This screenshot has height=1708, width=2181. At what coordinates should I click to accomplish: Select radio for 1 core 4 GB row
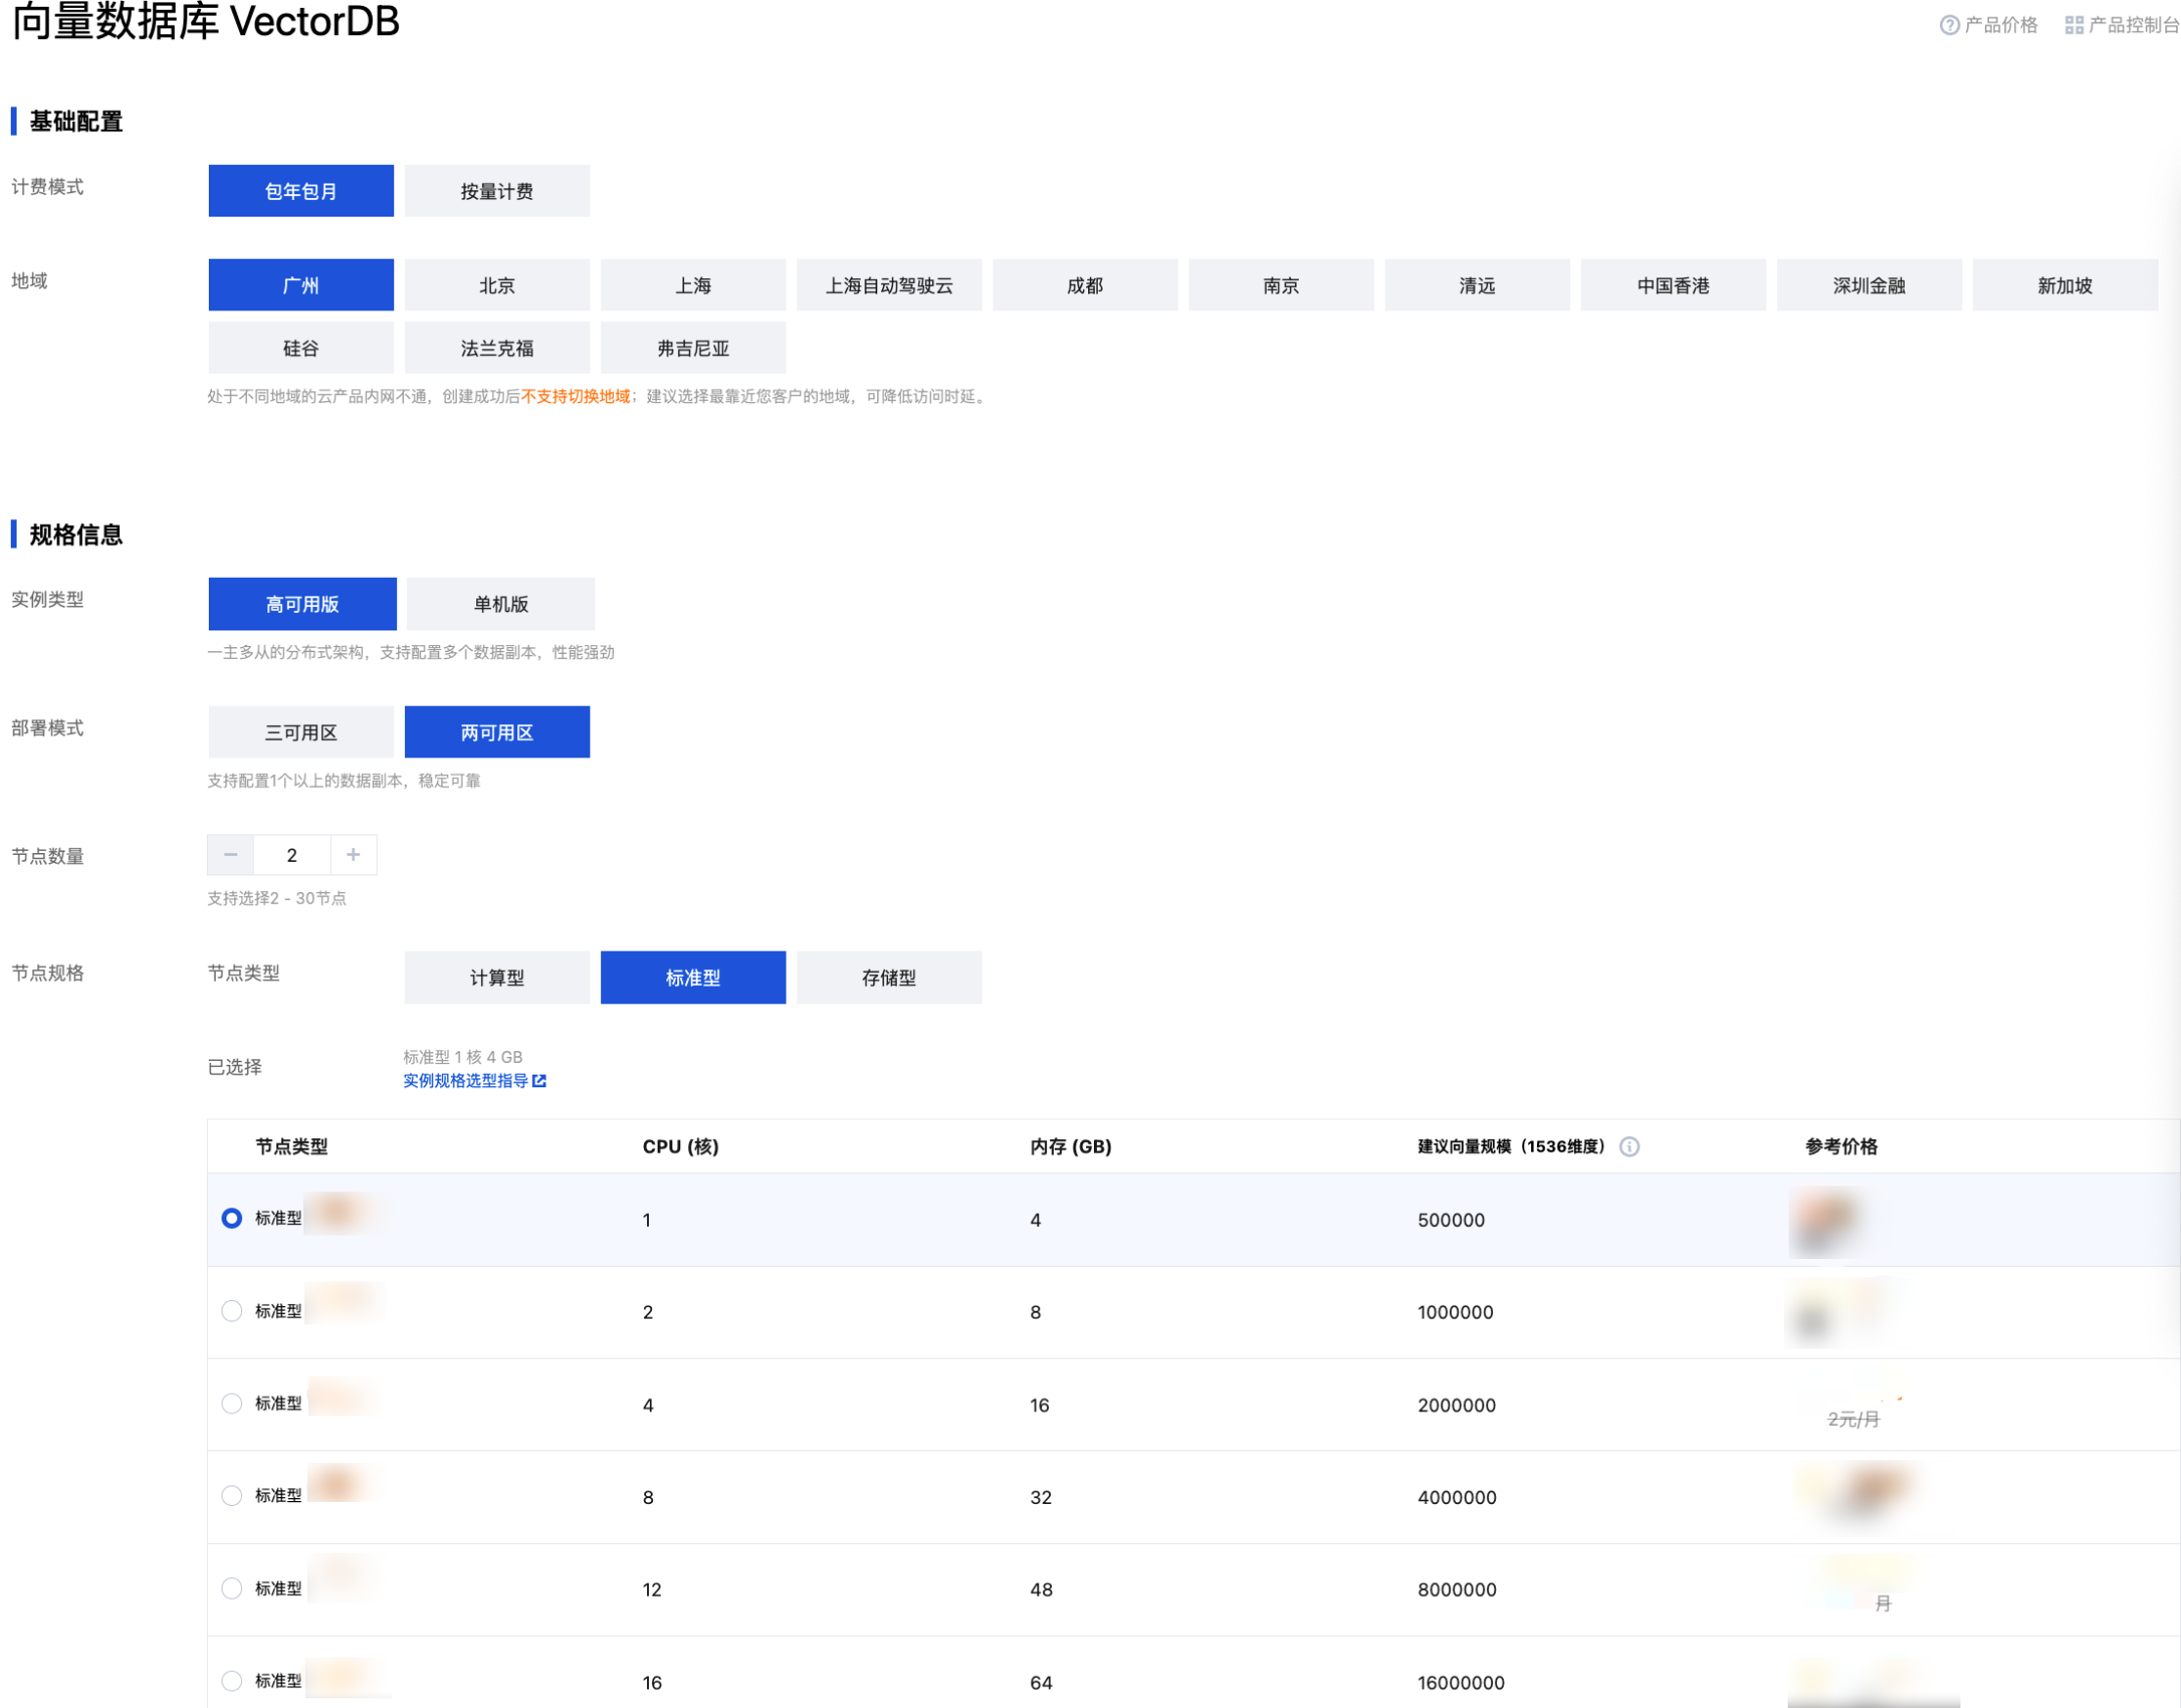pyautogui.click(x=232, y=1218)
